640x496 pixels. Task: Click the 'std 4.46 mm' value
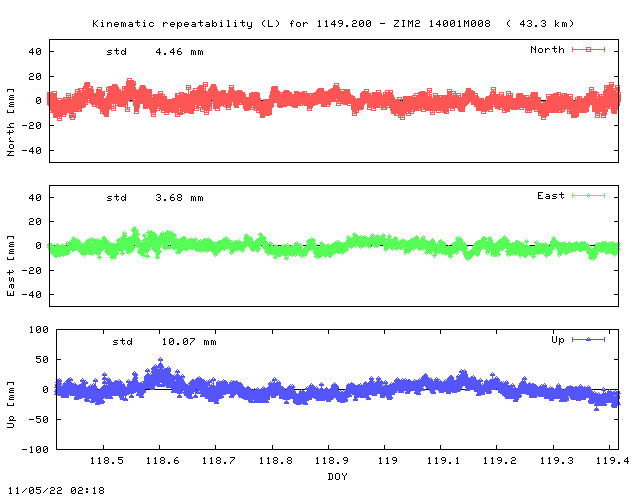pos(155,52)
